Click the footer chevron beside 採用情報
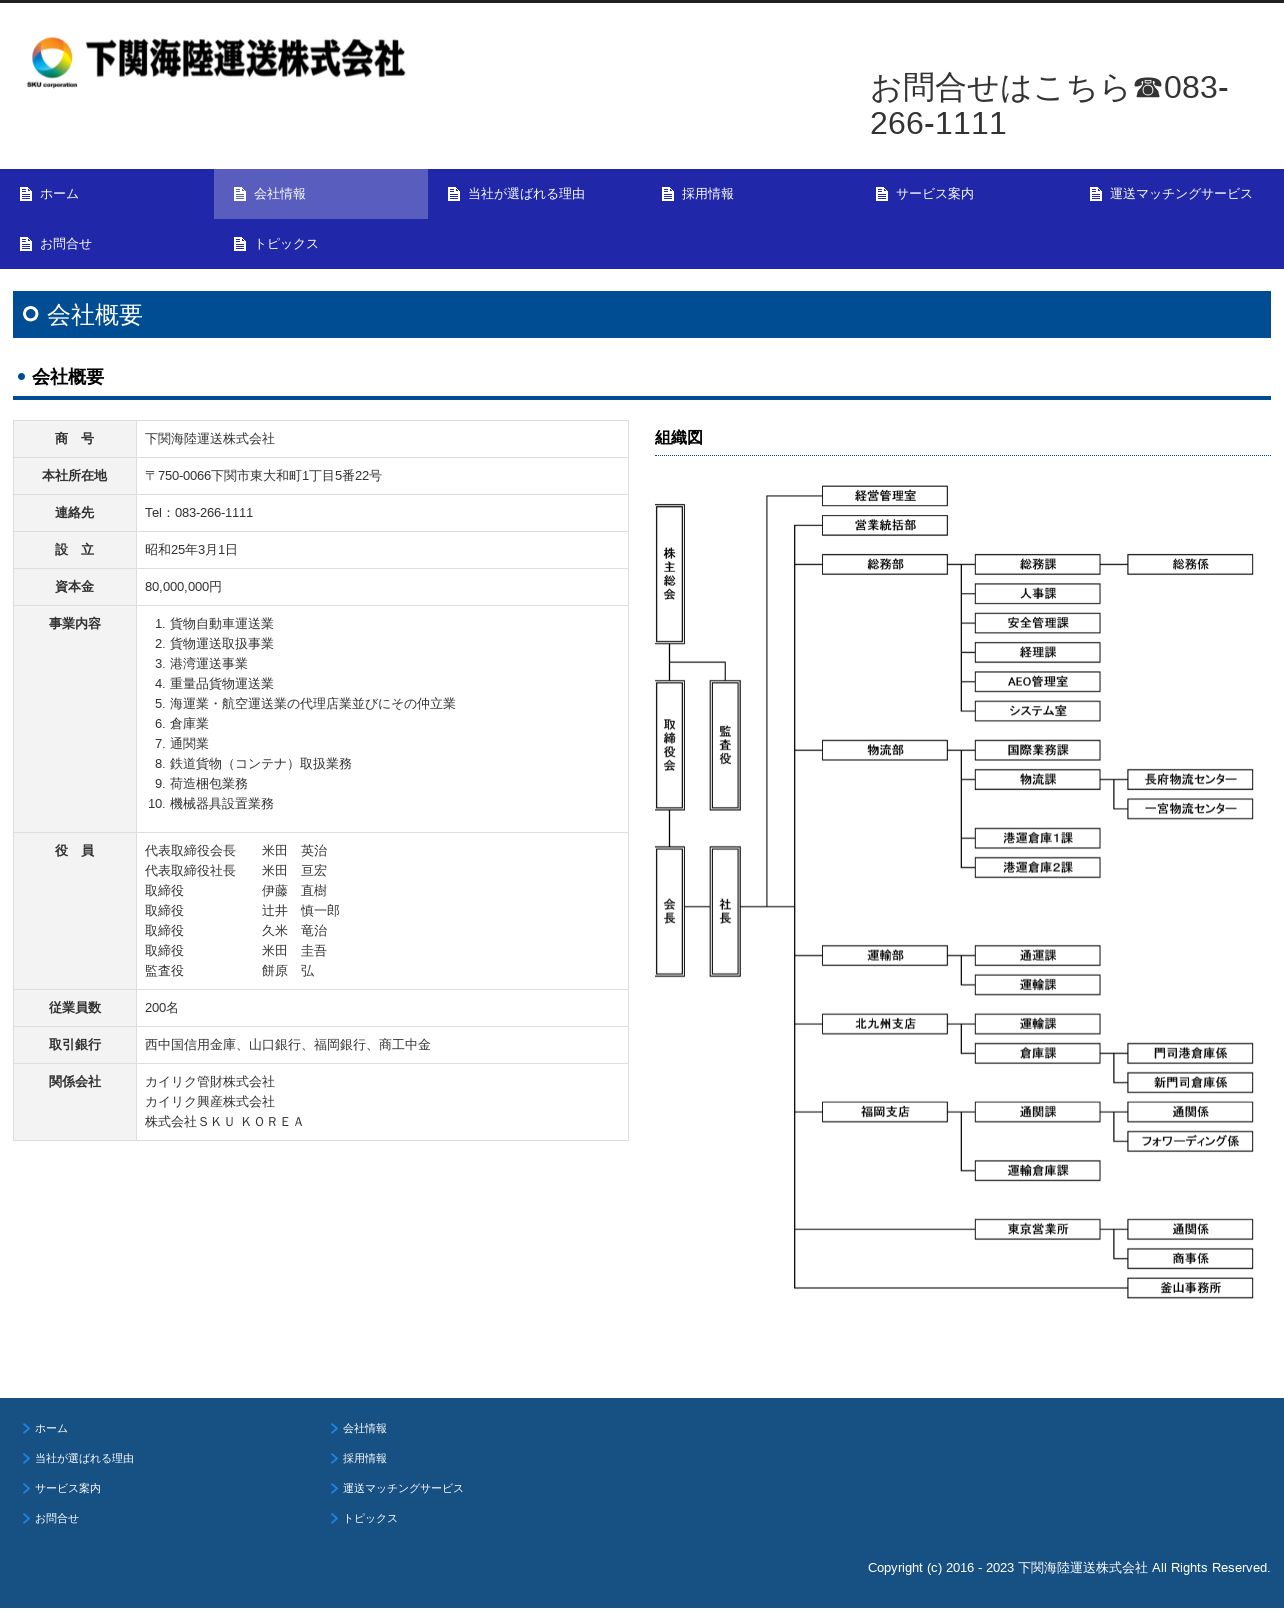Viewport: 1284px width, 1618px height. coord(334,1458)
